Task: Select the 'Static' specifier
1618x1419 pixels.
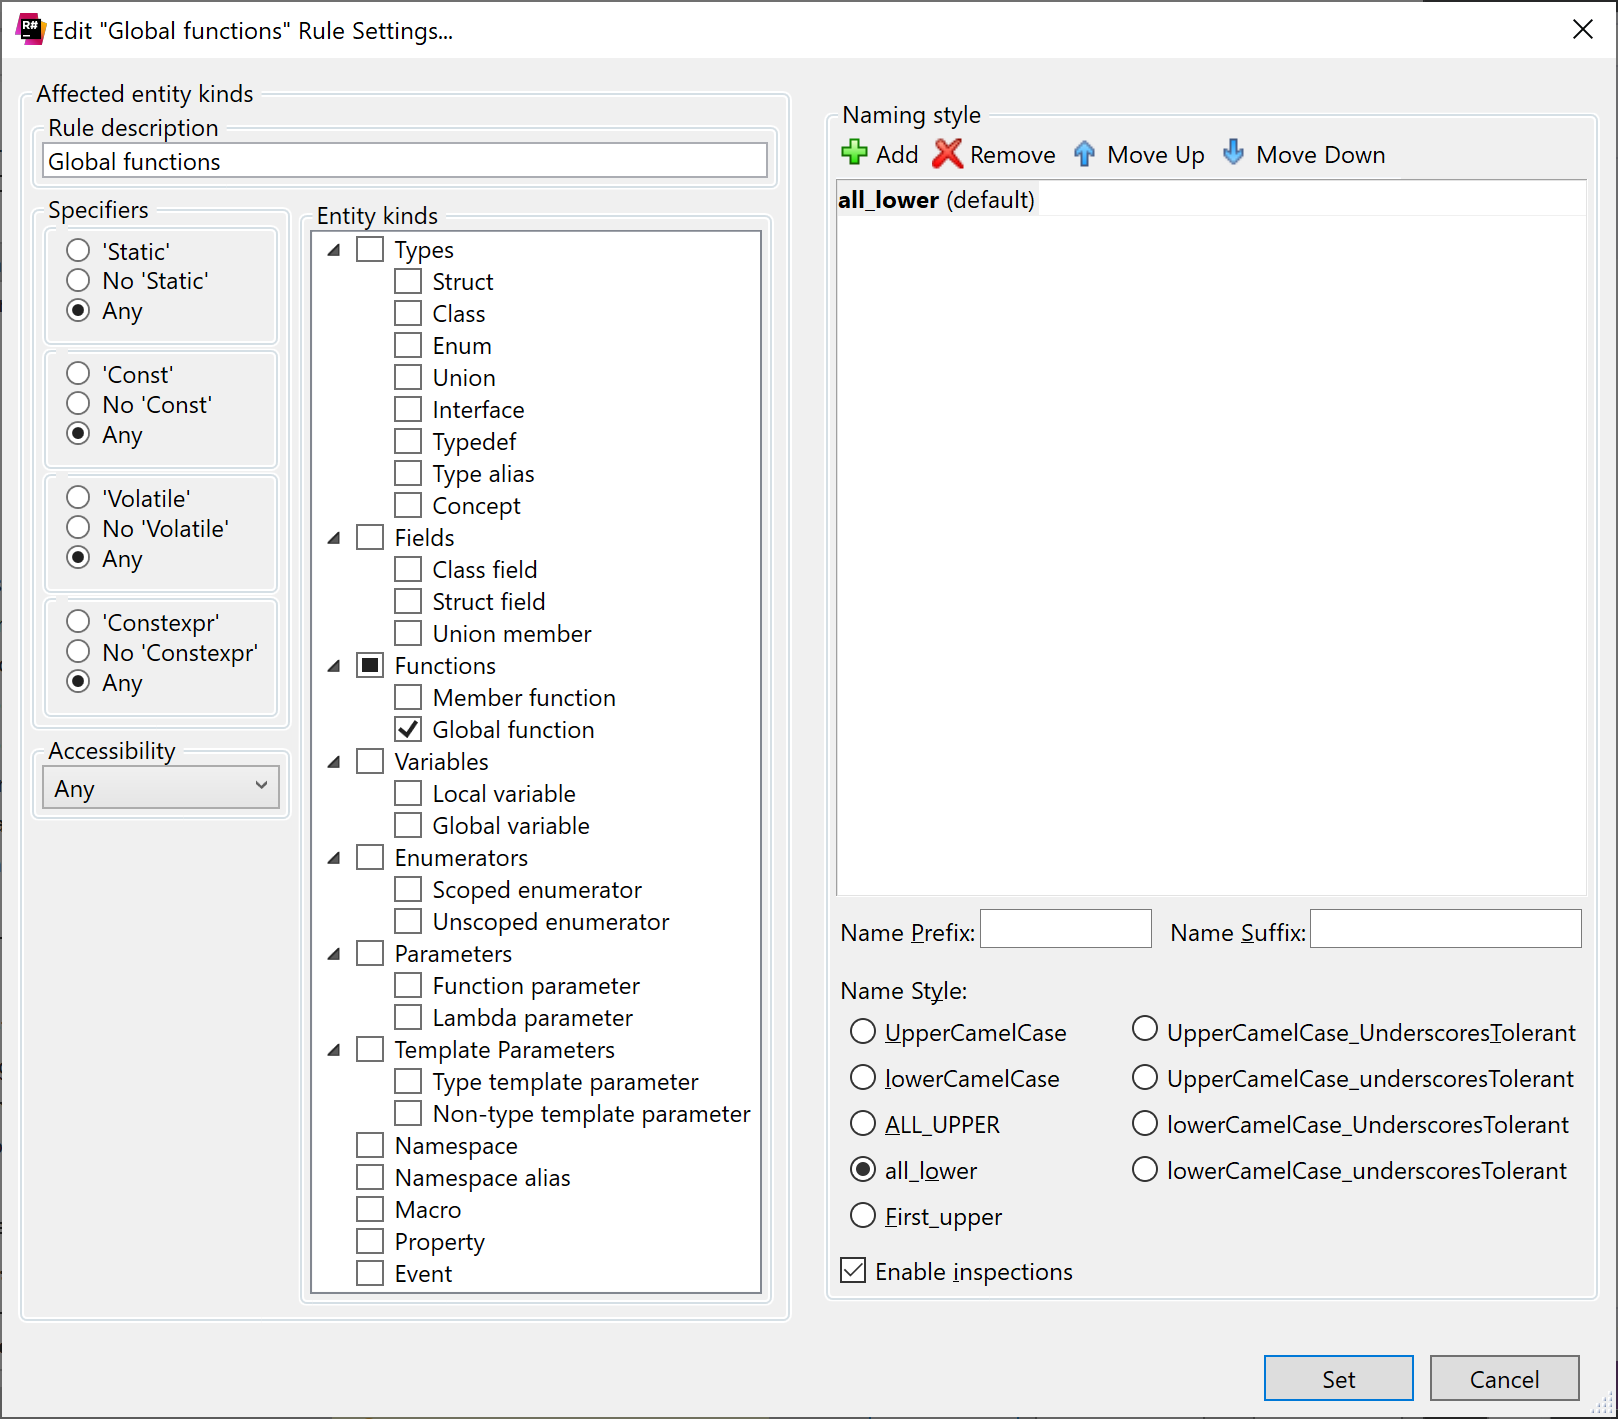Action: [x=79, y=250]
